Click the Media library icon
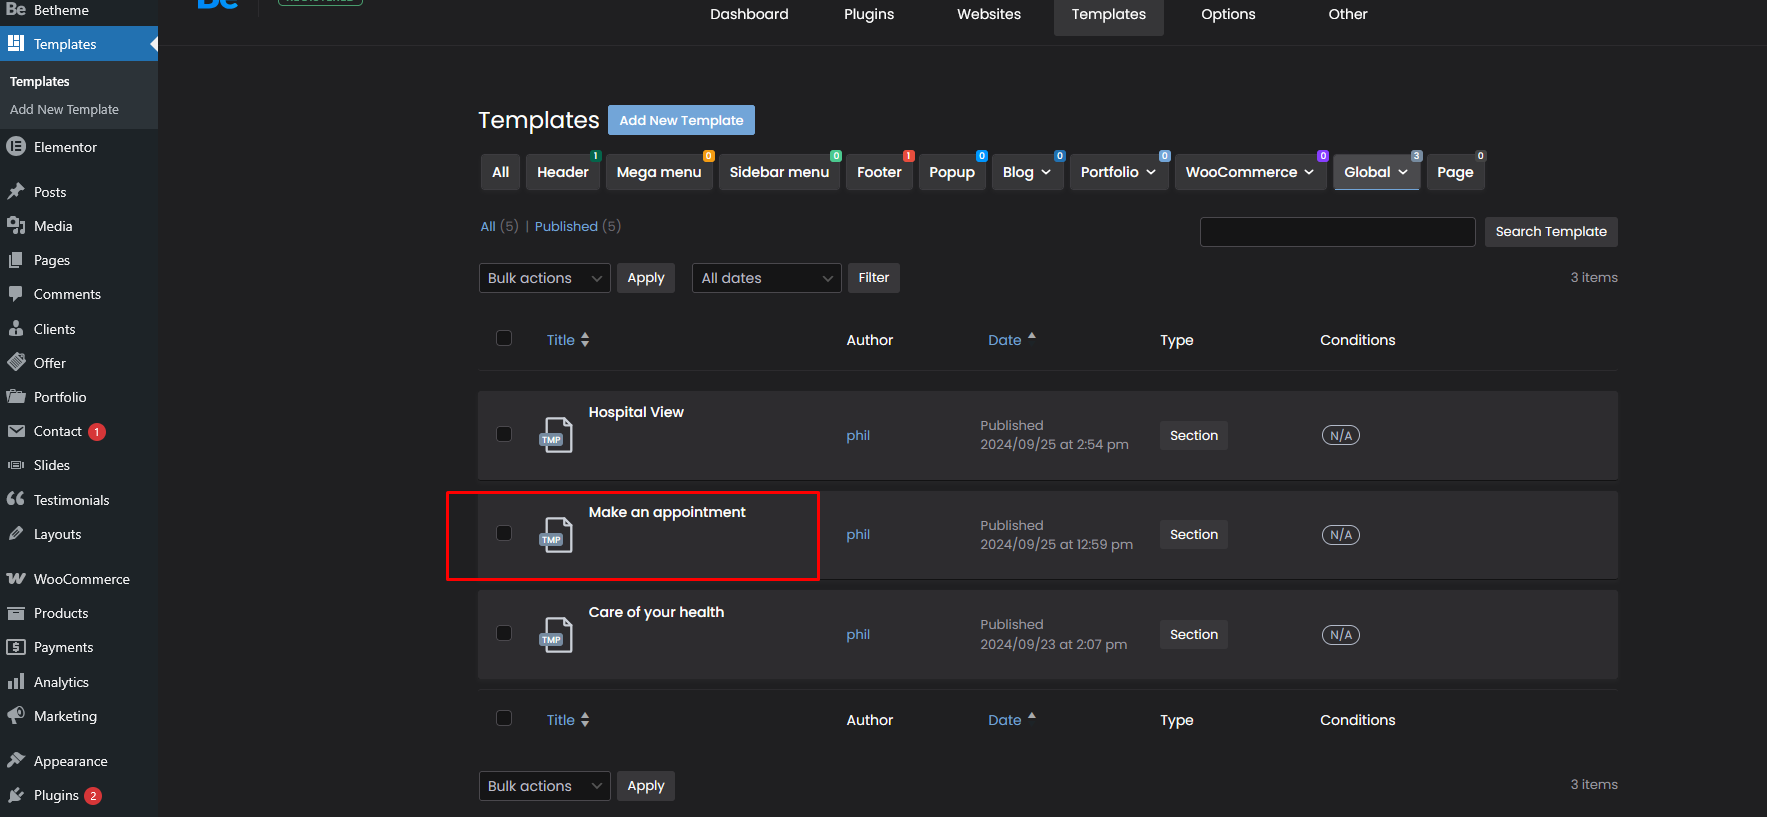The height and width of the screenshot is (817, 1767). coord(16,225)
